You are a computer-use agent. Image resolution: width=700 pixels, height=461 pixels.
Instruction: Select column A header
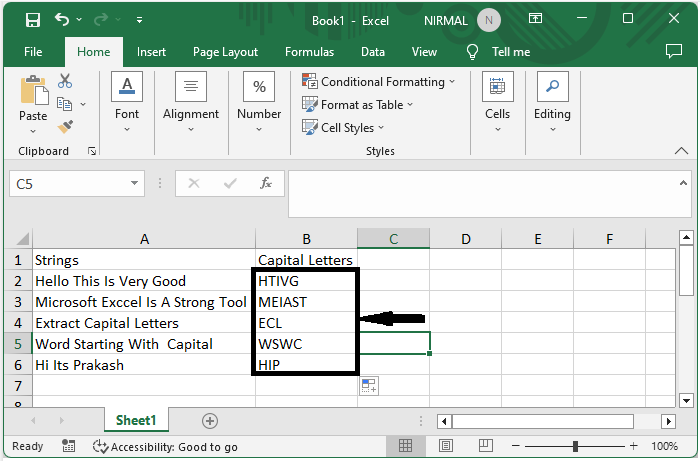coord(144,239)
